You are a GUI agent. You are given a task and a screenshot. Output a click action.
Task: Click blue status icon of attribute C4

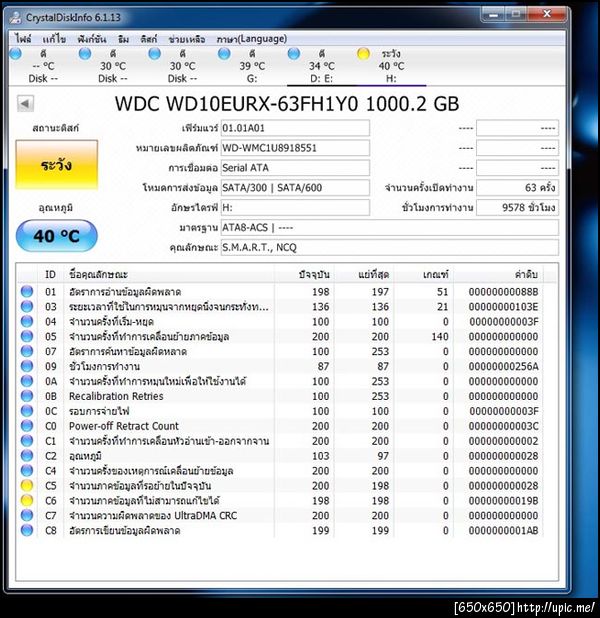(27, 471)
